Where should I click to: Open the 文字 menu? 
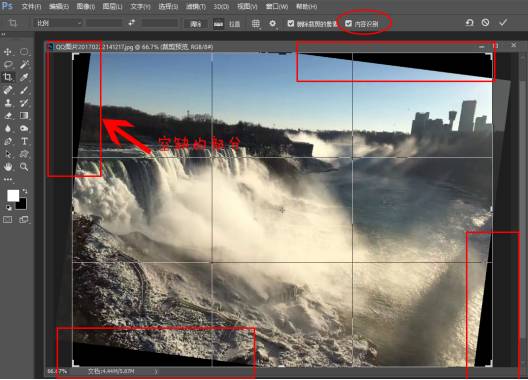(140, 6)
